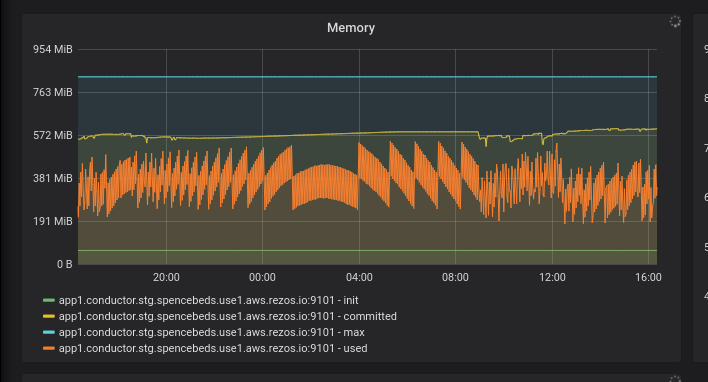The height and width of the screenshot is (382, 708).
Task: Click the 04:00 time axis label
Action: tap(359, 277)
